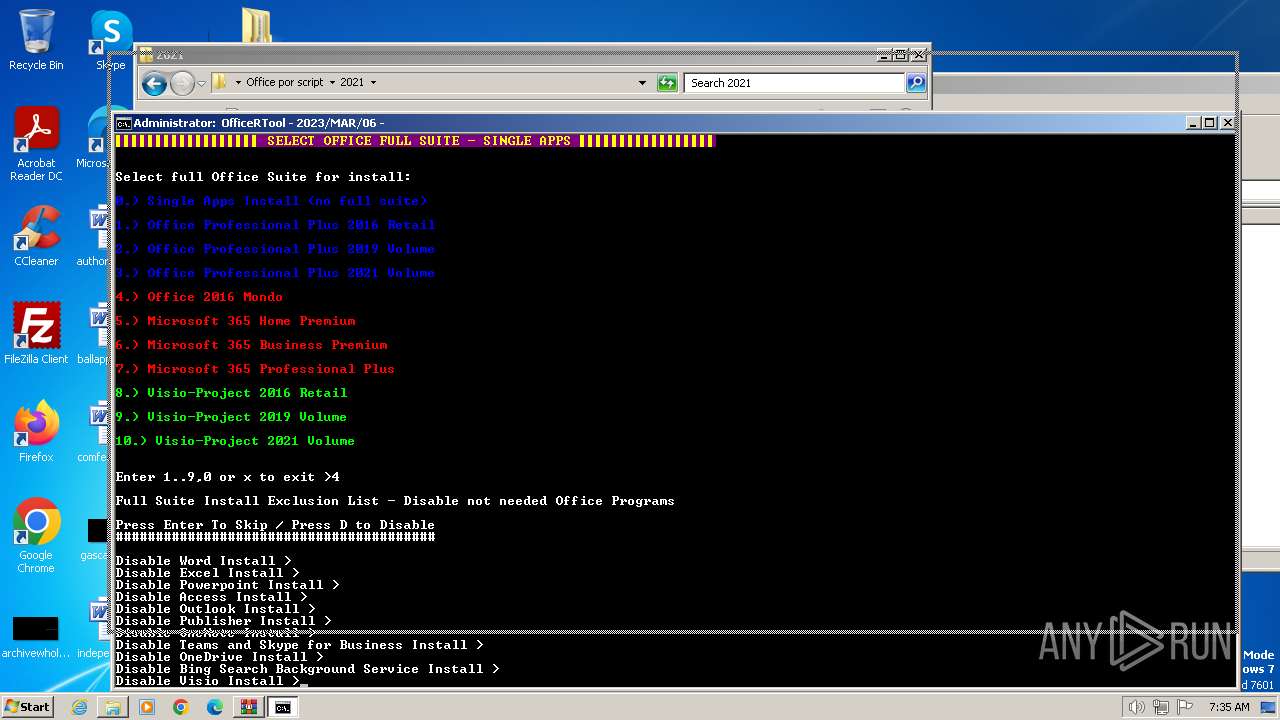
Task: Switch to the command prompt taskbar button
Action: click(x=283, y=707)
